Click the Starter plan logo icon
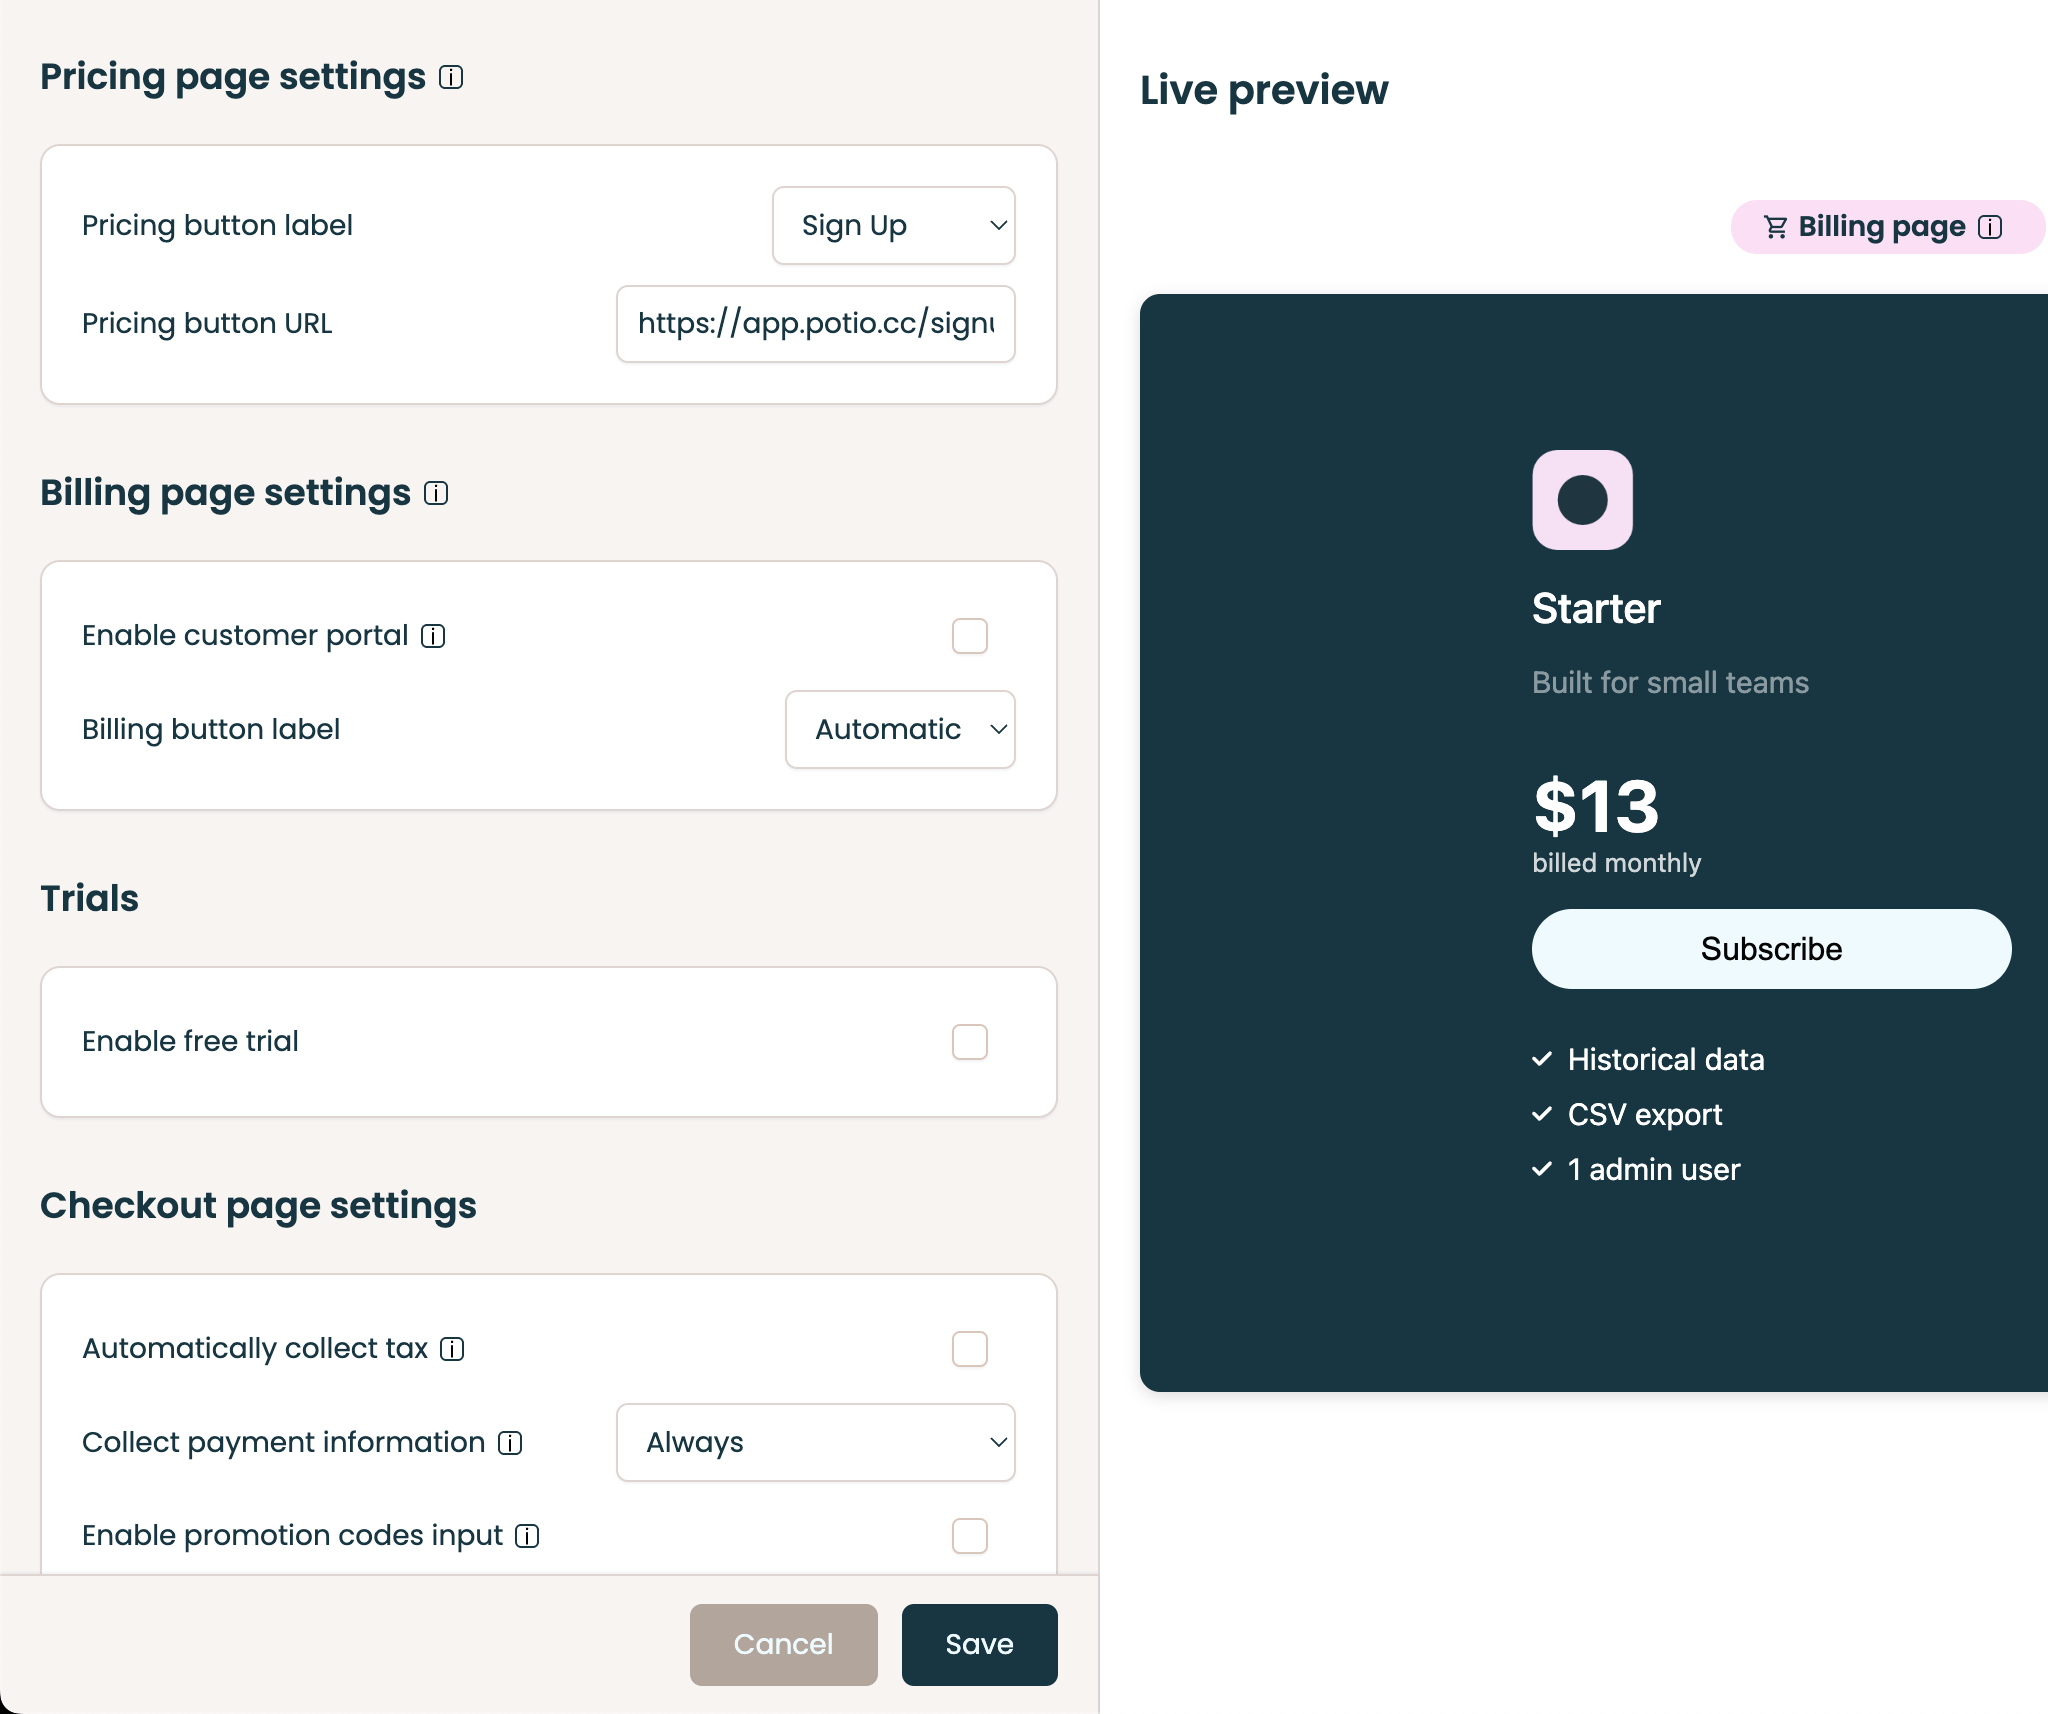2048x1714 pixels. tap(1582, 500)
